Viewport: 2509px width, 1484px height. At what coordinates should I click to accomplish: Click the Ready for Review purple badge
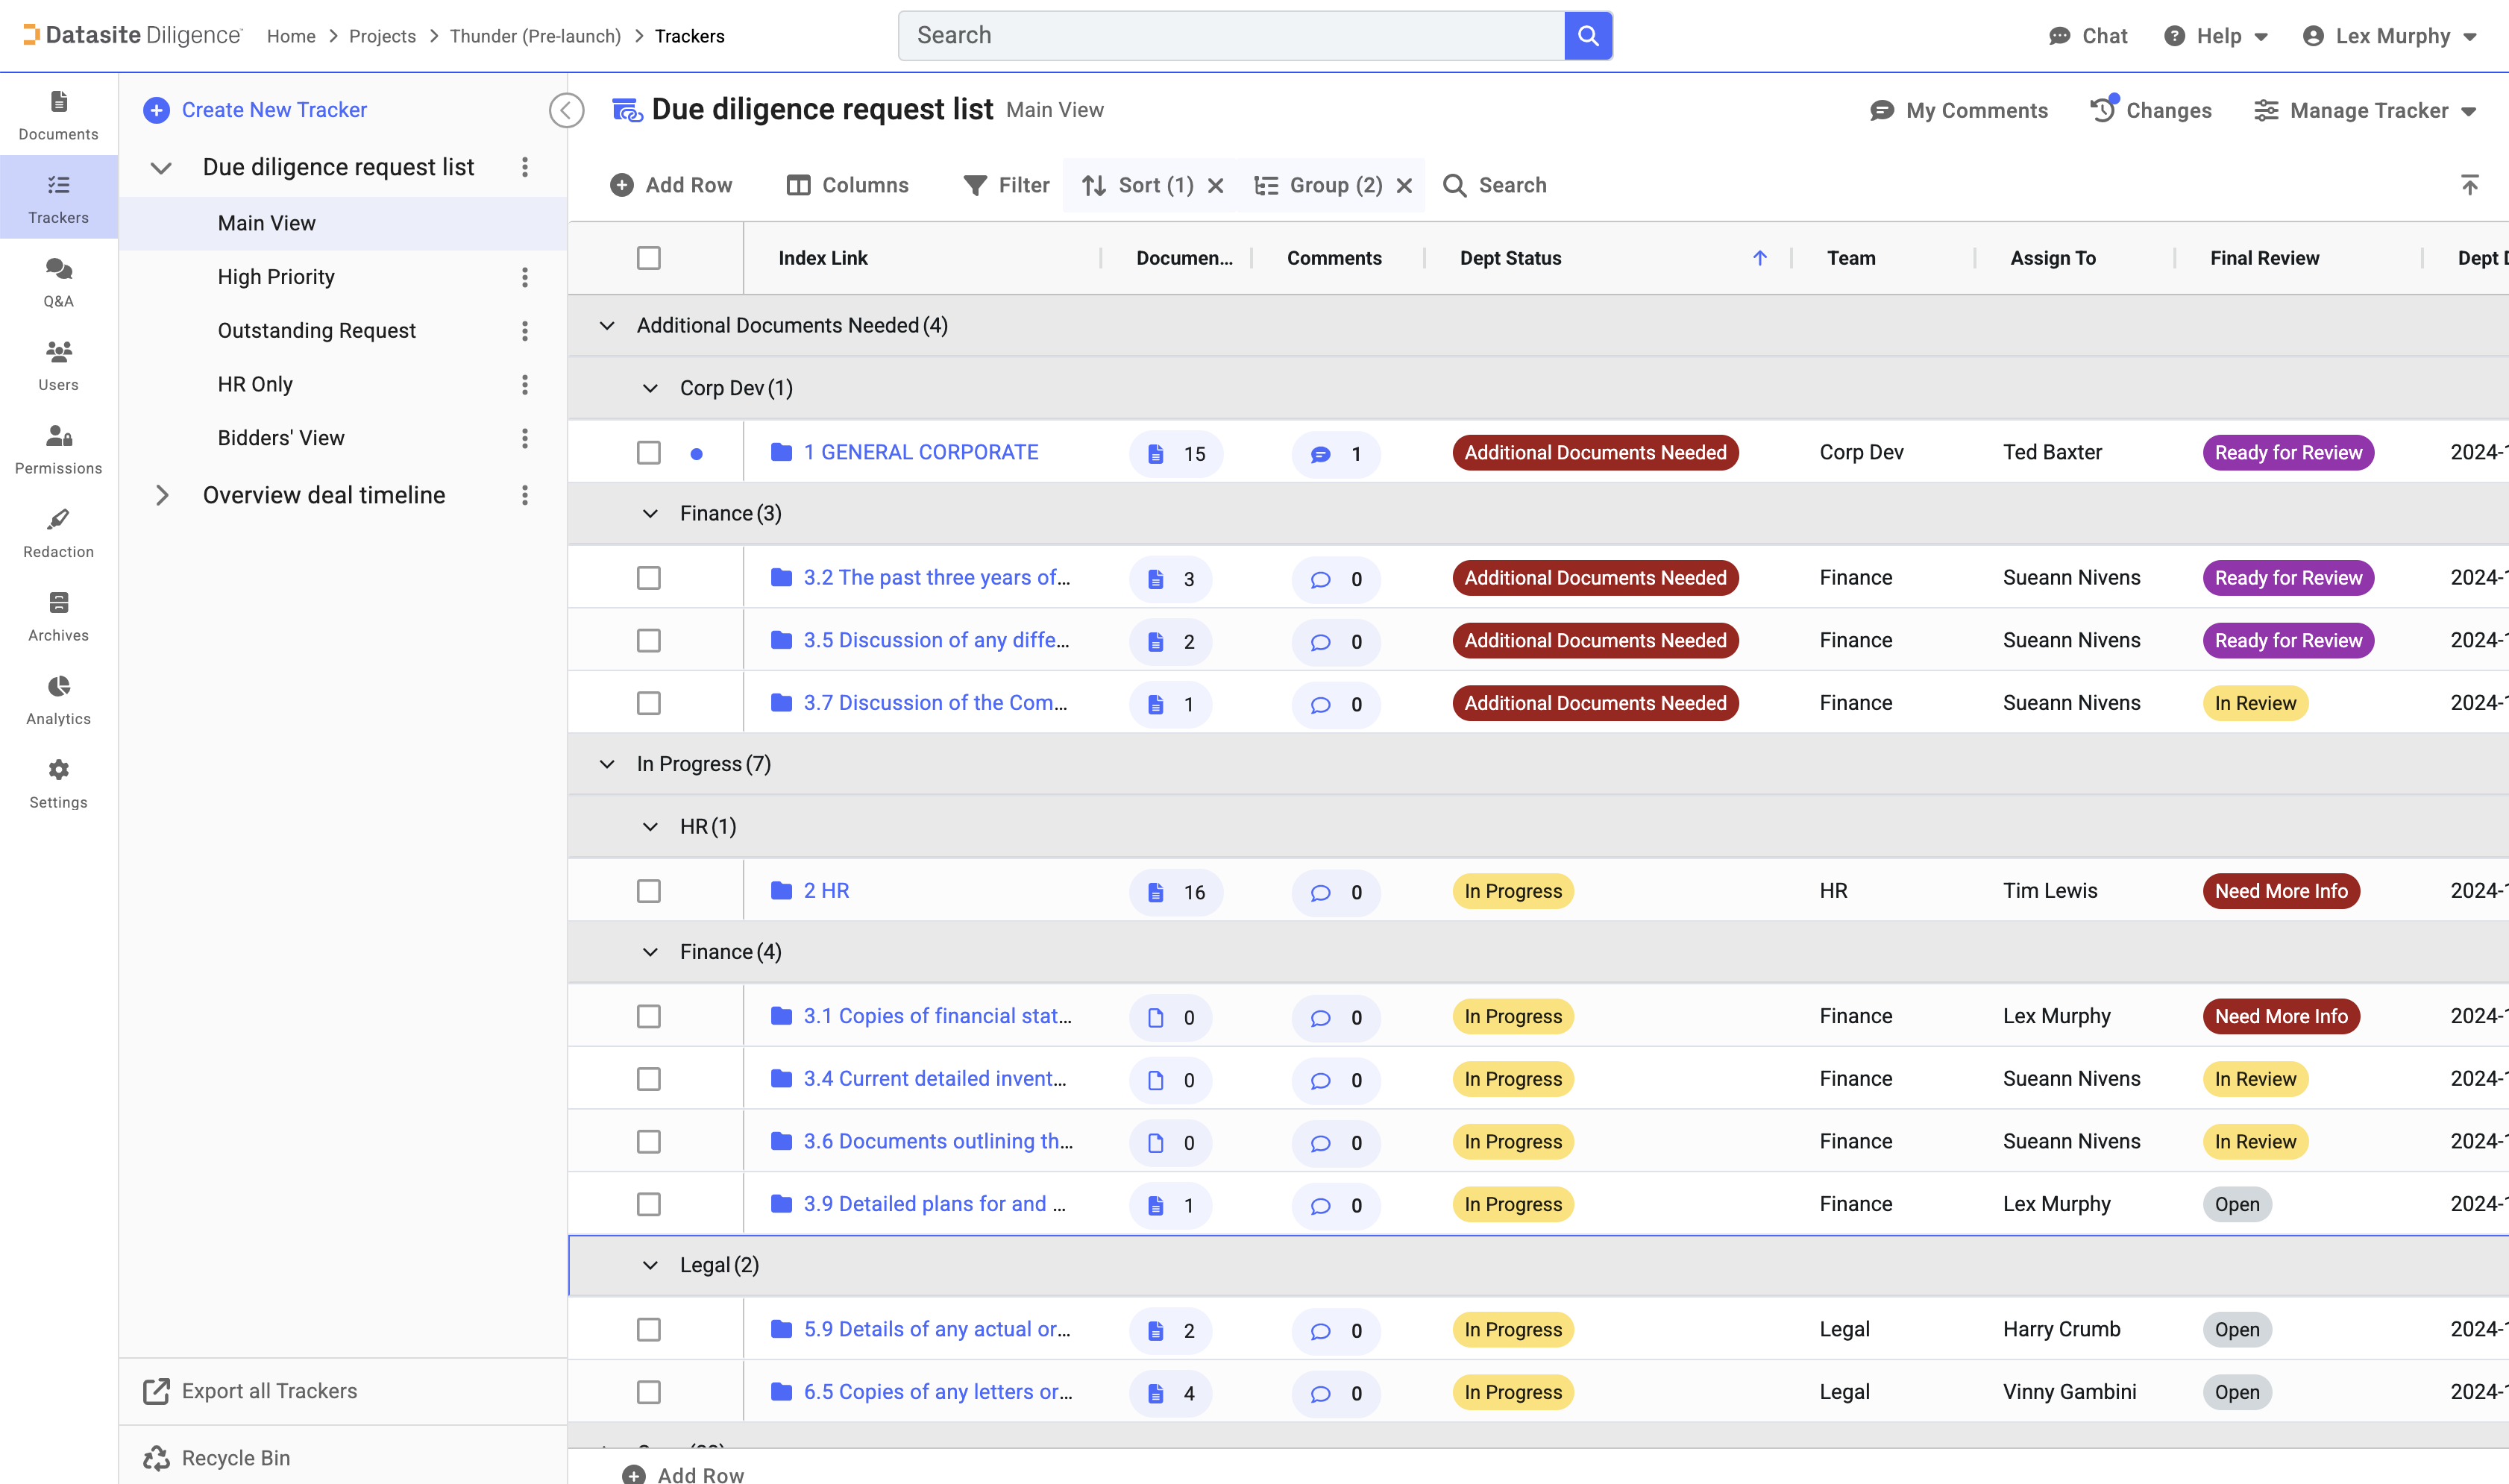(x=2287, y=453)
